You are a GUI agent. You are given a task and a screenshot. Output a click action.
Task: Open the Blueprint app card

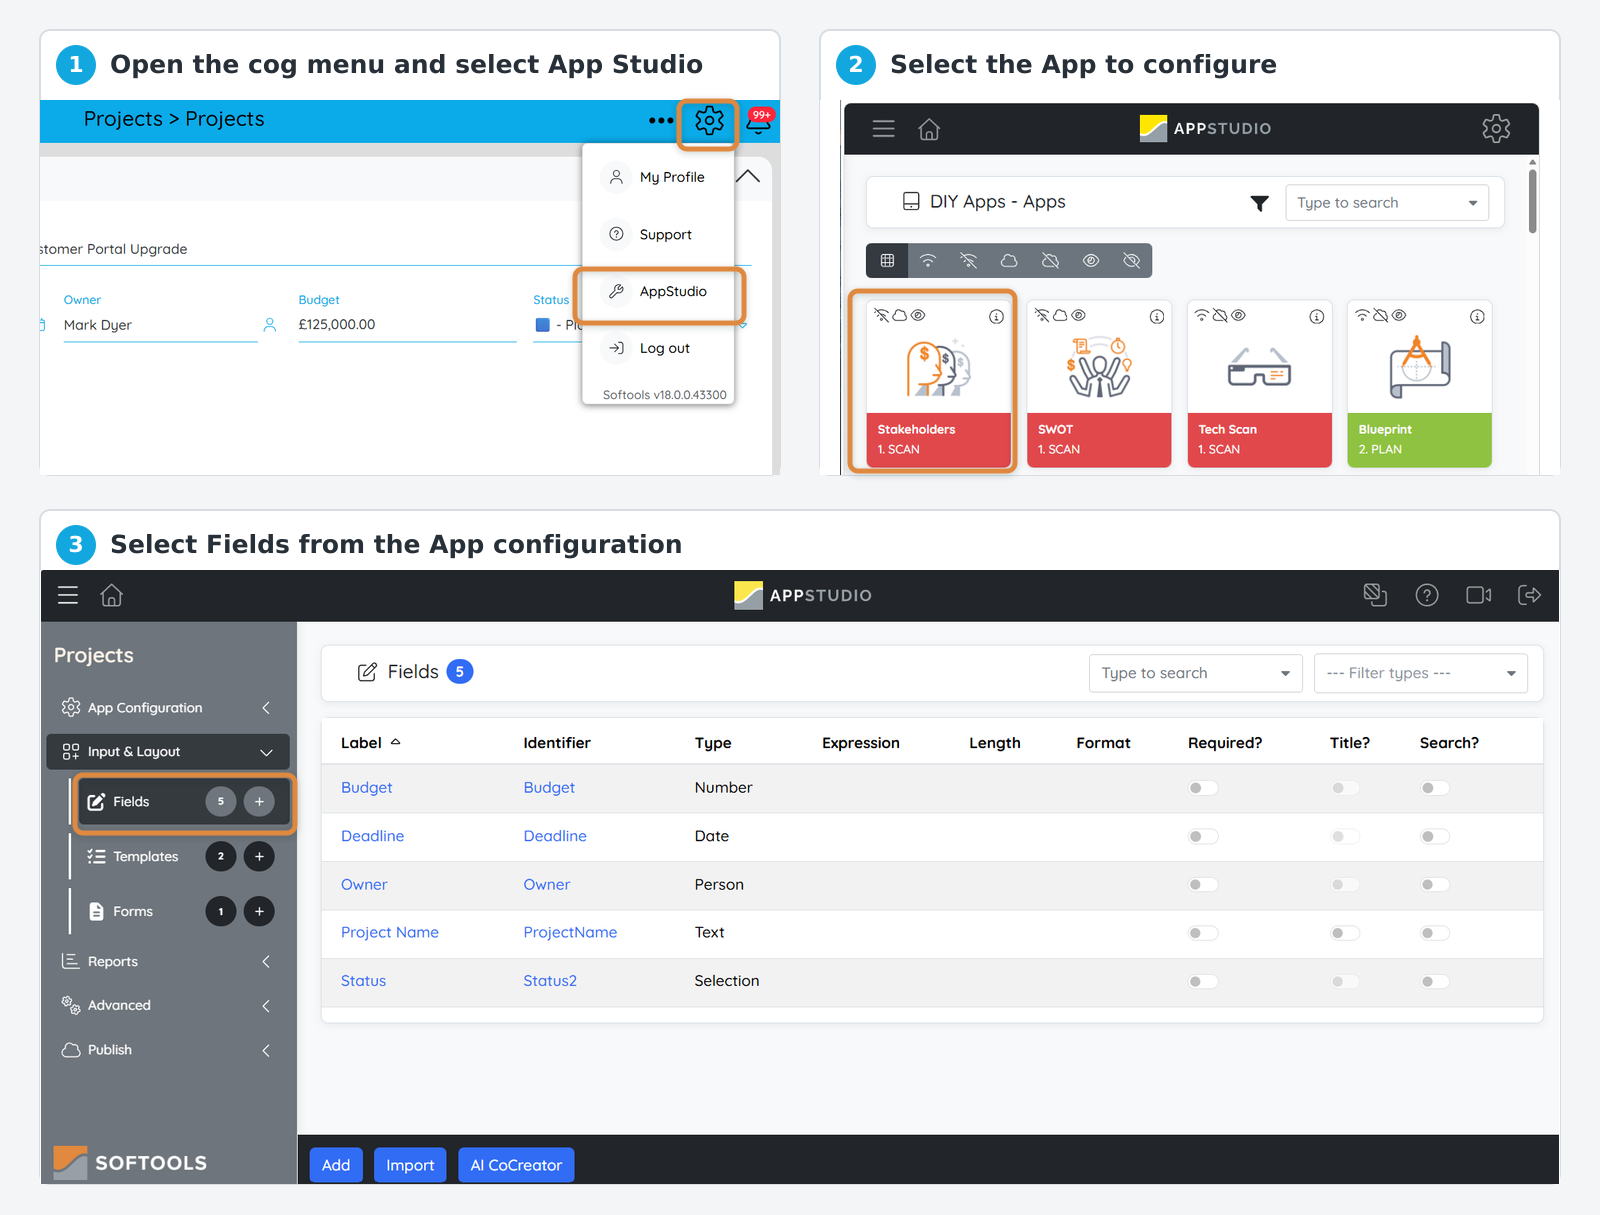(x=1420, y=383)
